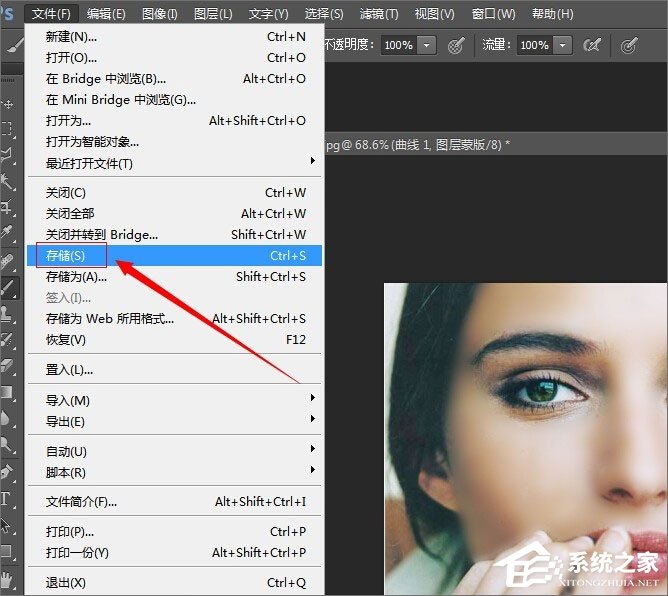Toggle pressure-for-opacity icon beside 不透明度 field
Screen dimensions: 668x596
pyautogui.click(x=456, y=45)
